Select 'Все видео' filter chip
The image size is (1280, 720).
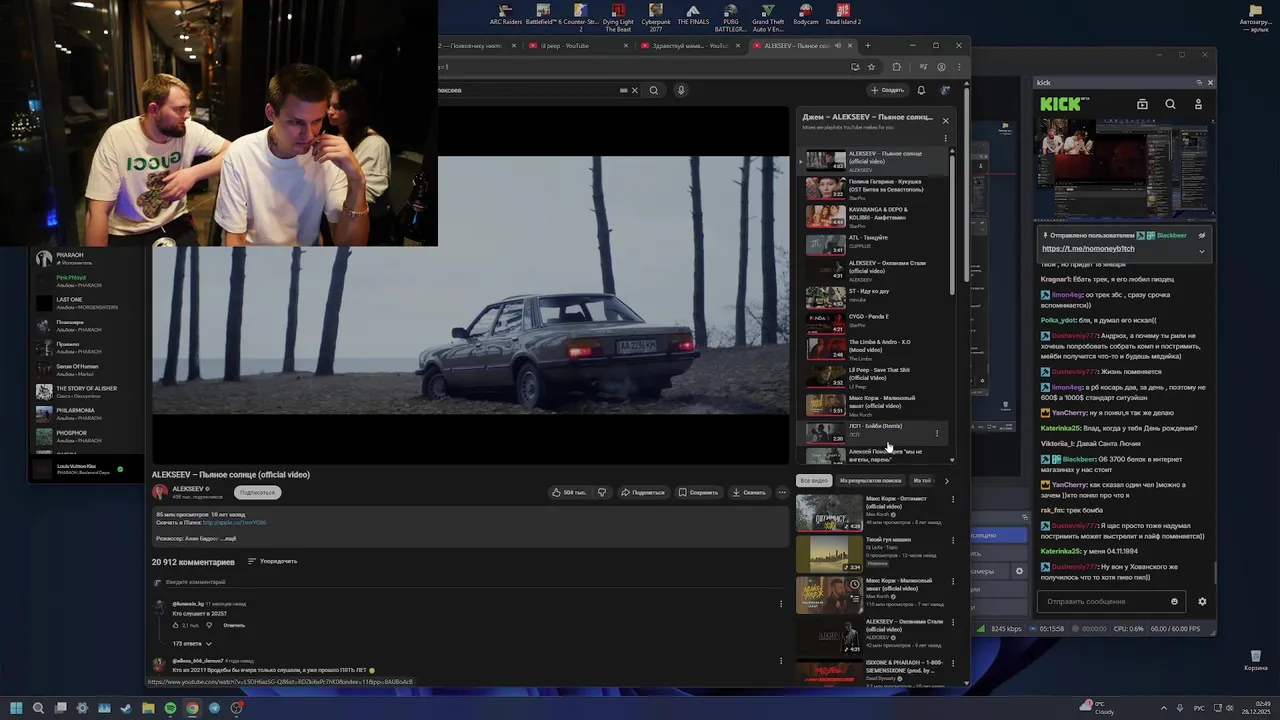pyautogui.click(x=814, y=481)
